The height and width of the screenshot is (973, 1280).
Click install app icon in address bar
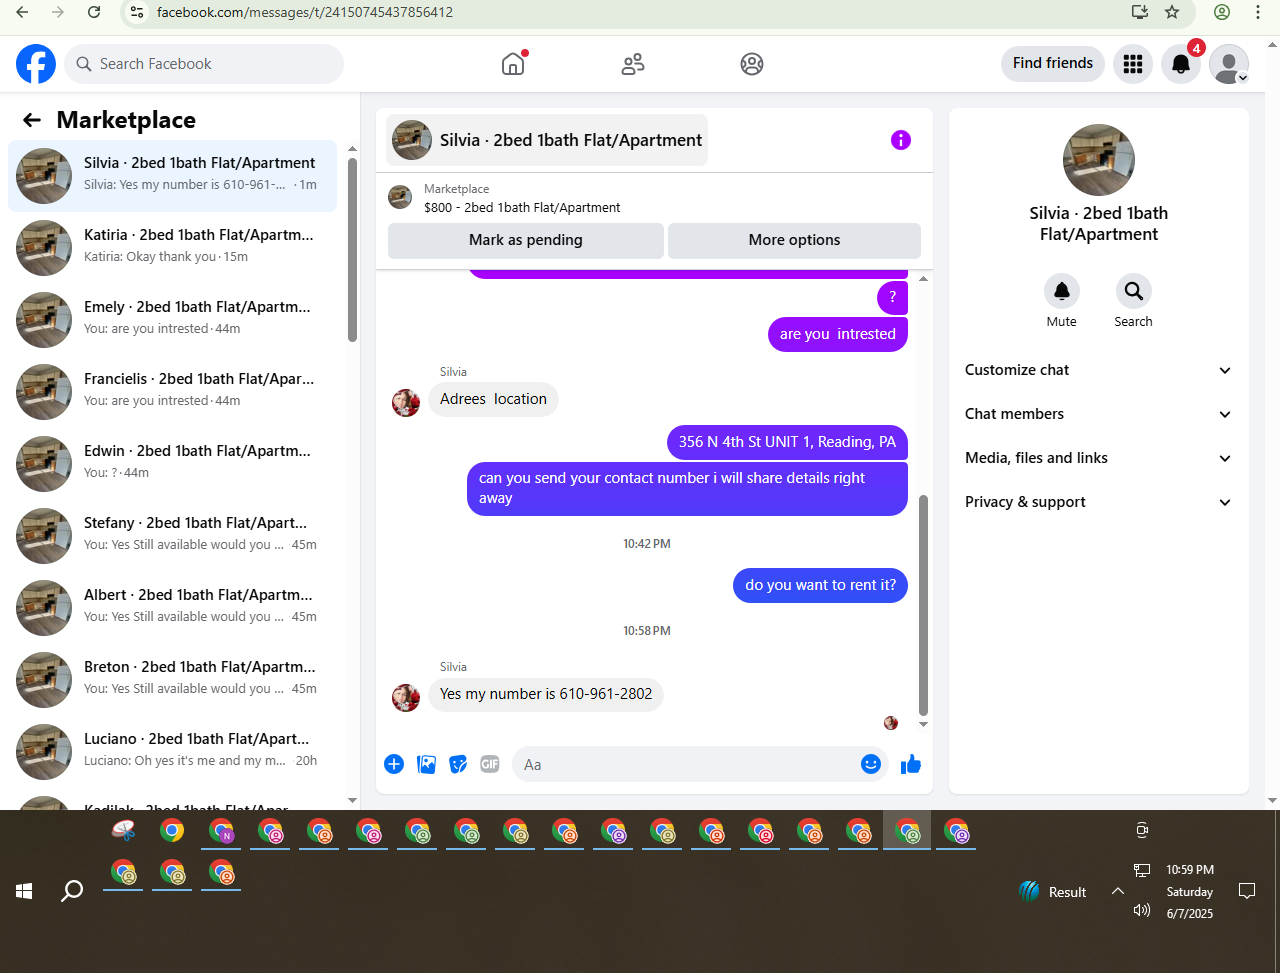coord(1139,12)
